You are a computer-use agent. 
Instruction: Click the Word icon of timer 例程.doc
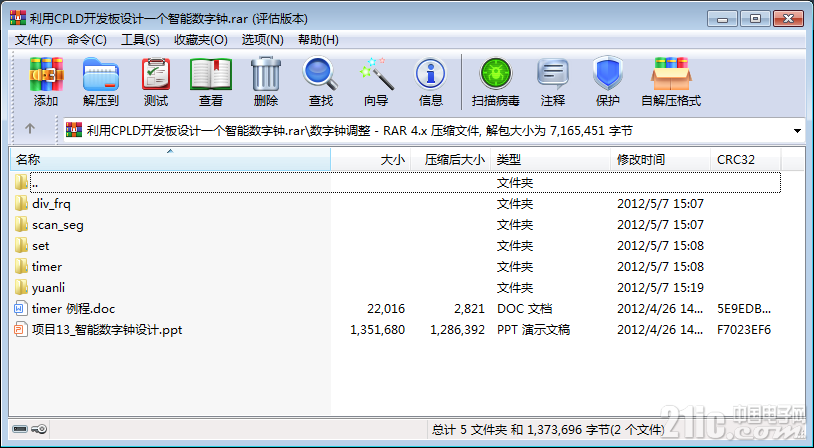point(20,308)
